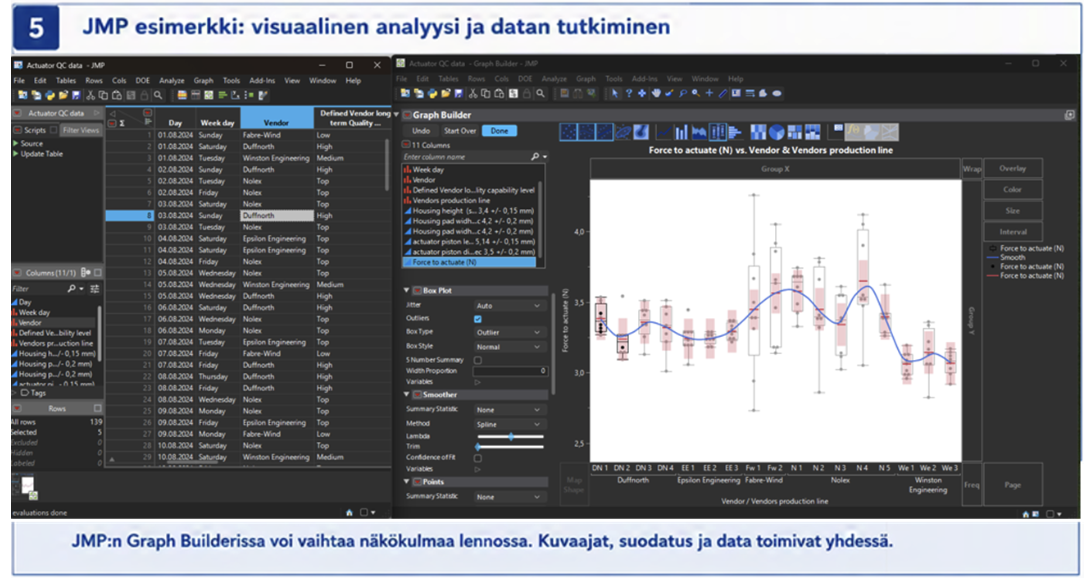The width and height of the screenshot is (1086, 581).
Task: Enable the 5 Number Summary checkbox
Action: point(477,360)
